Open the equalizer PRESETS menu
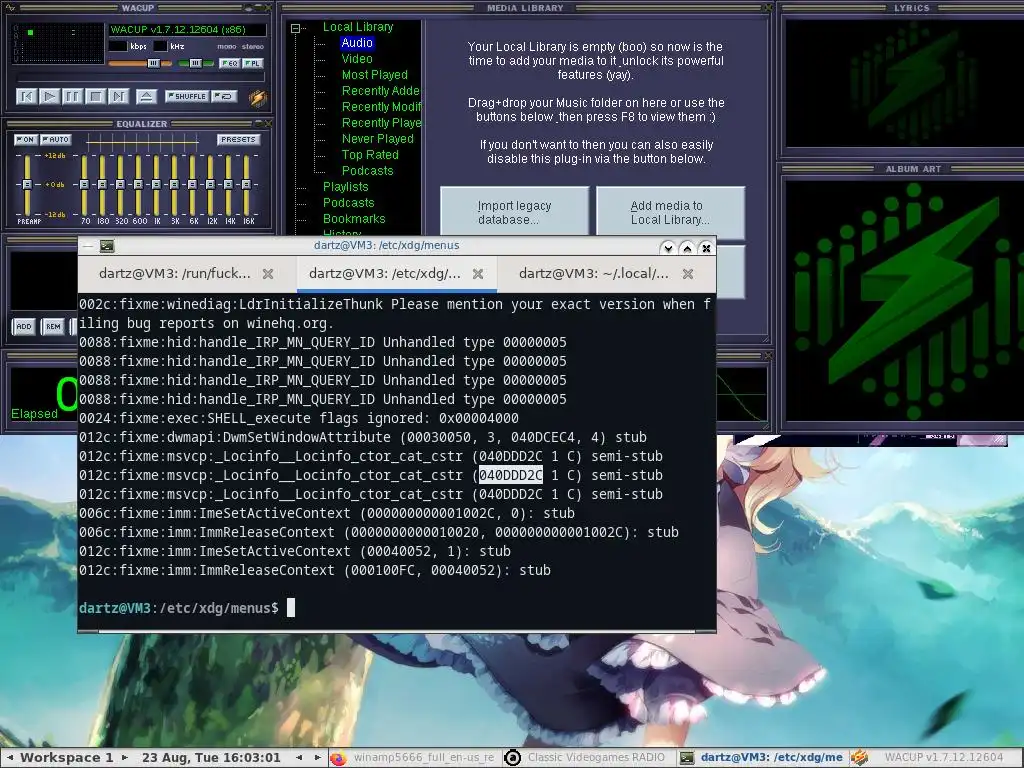Screen dimensions: 1024x768 (x=238, y=139)
